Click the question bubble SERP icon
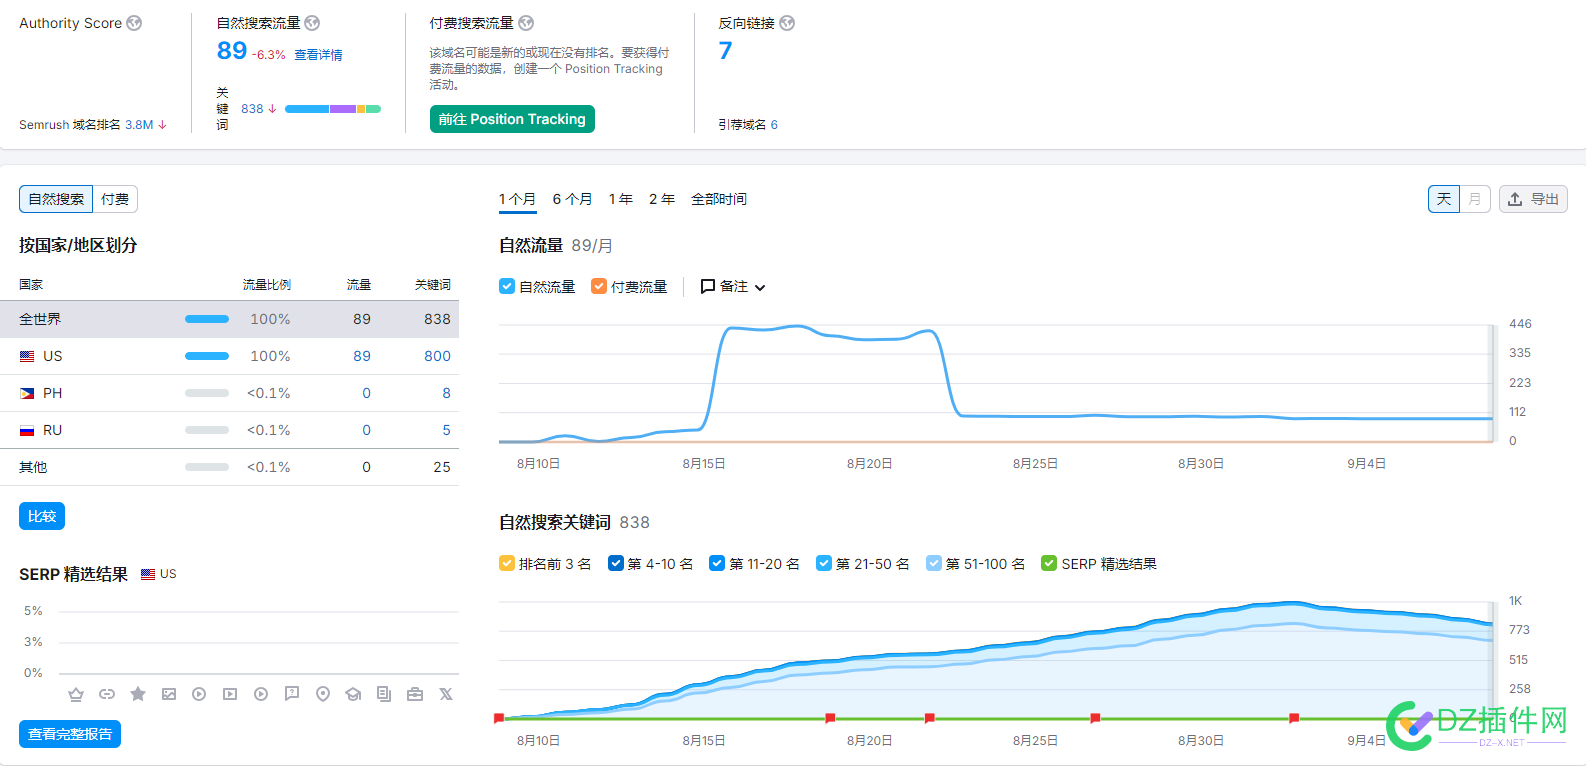The image size is (1586, 766). (292, 694)
